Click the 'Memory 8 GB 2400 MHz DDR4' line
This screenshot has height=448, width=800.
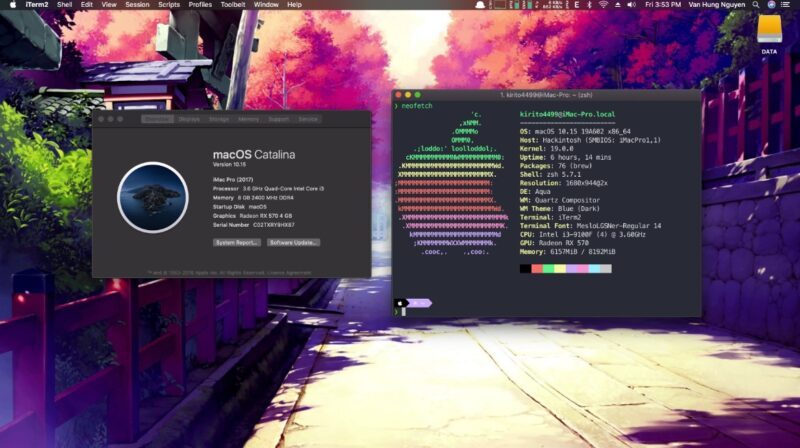coord(253,198)
